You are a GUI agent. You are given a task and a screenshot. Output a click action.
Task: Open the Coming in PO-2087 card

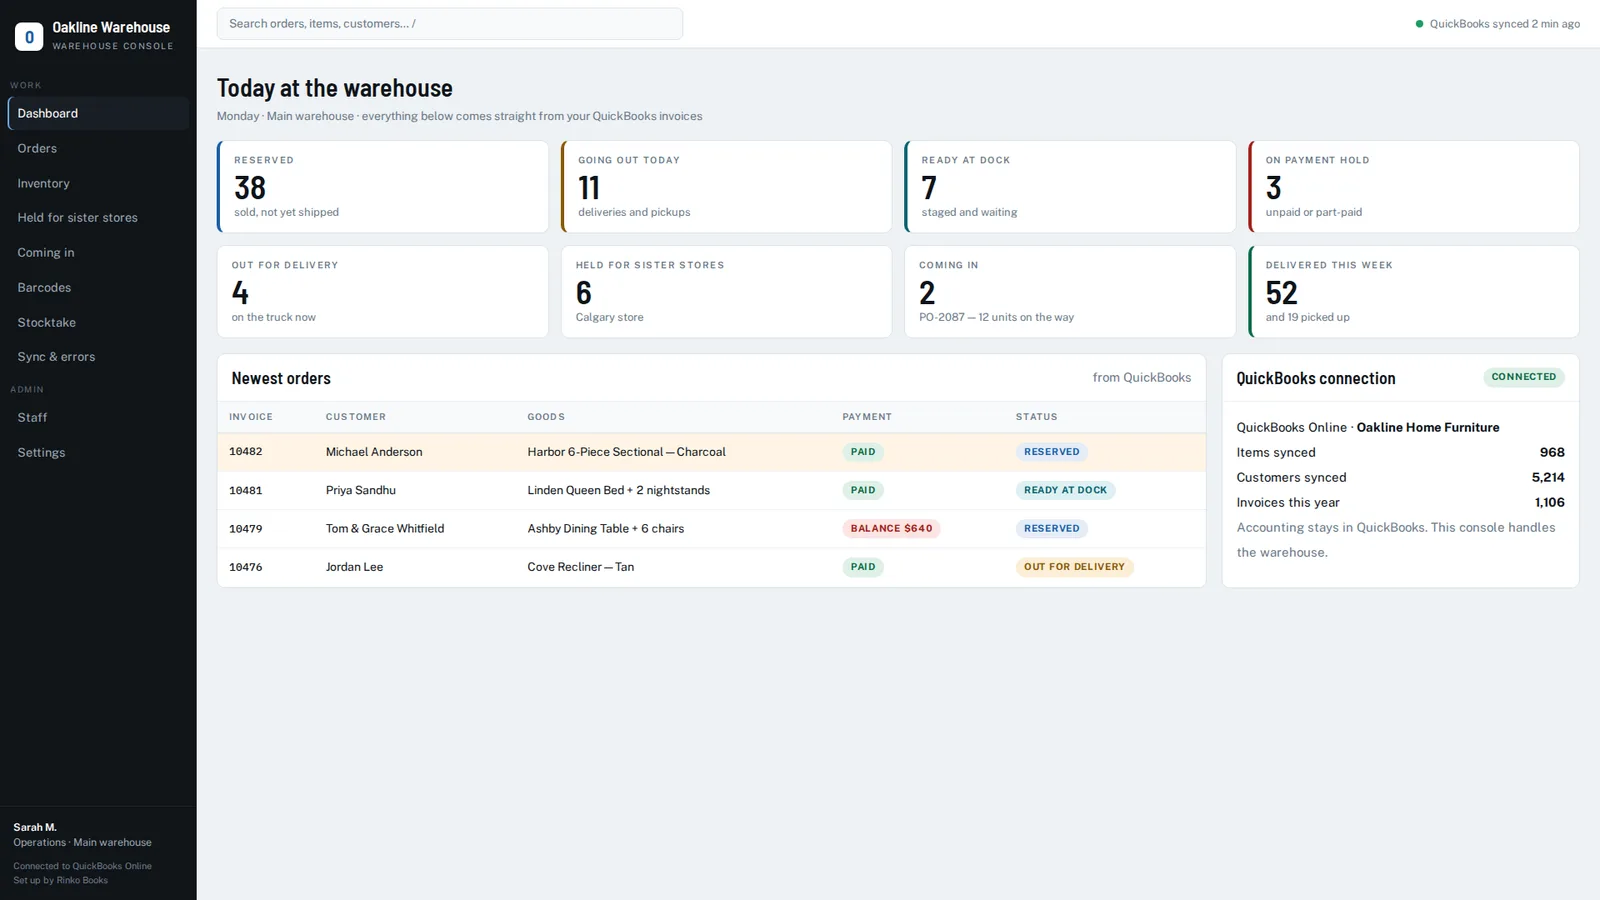1070,292
